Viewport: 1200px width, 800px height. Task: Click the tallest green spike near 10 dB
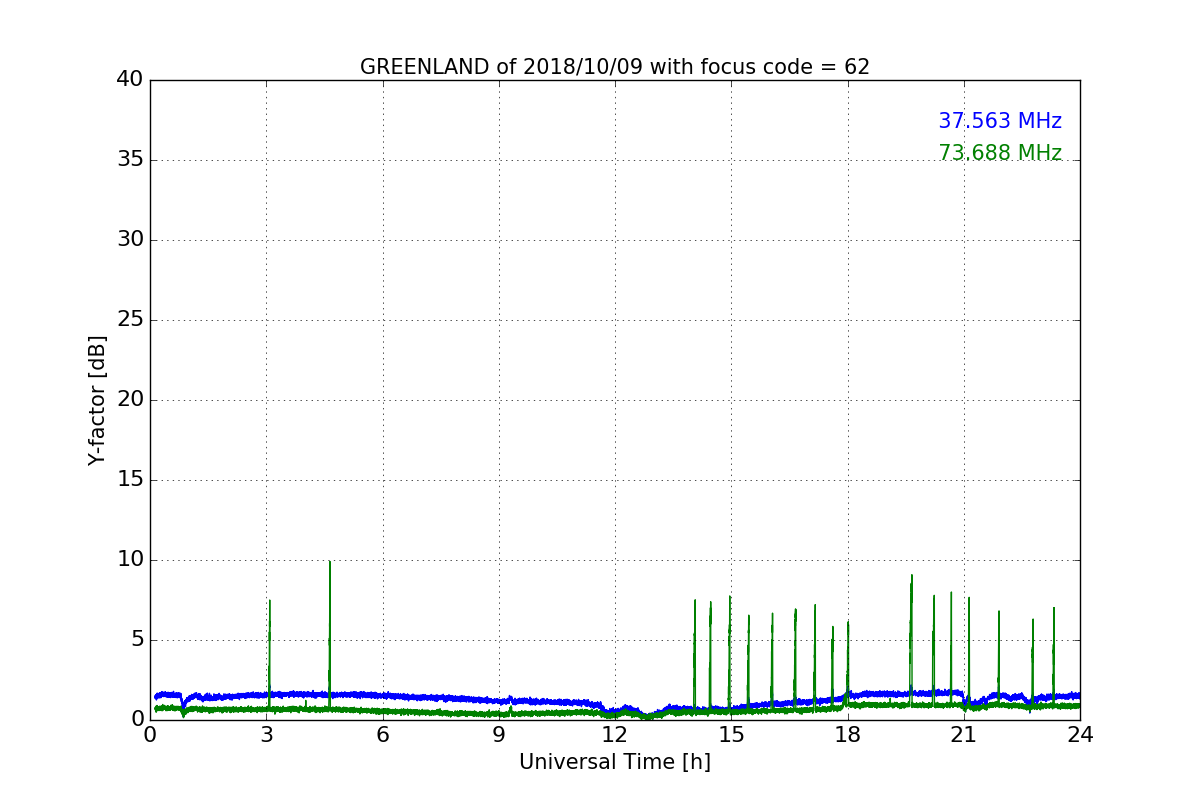click(x=329, y=635)
